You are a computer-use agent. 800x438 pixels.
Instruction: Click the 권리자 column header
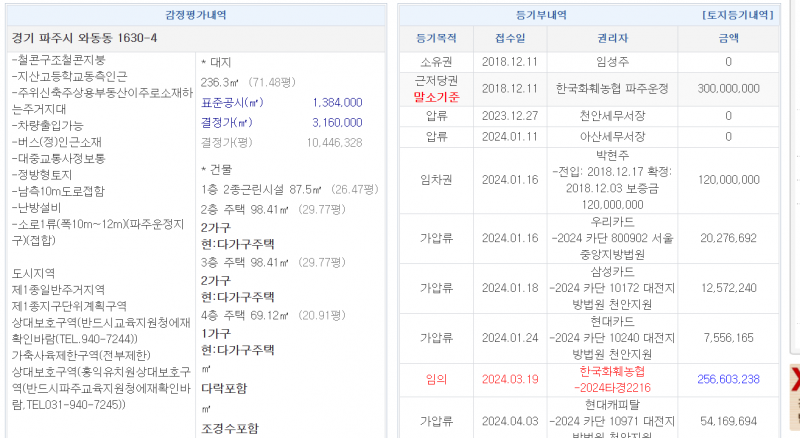tap(612, 38)
